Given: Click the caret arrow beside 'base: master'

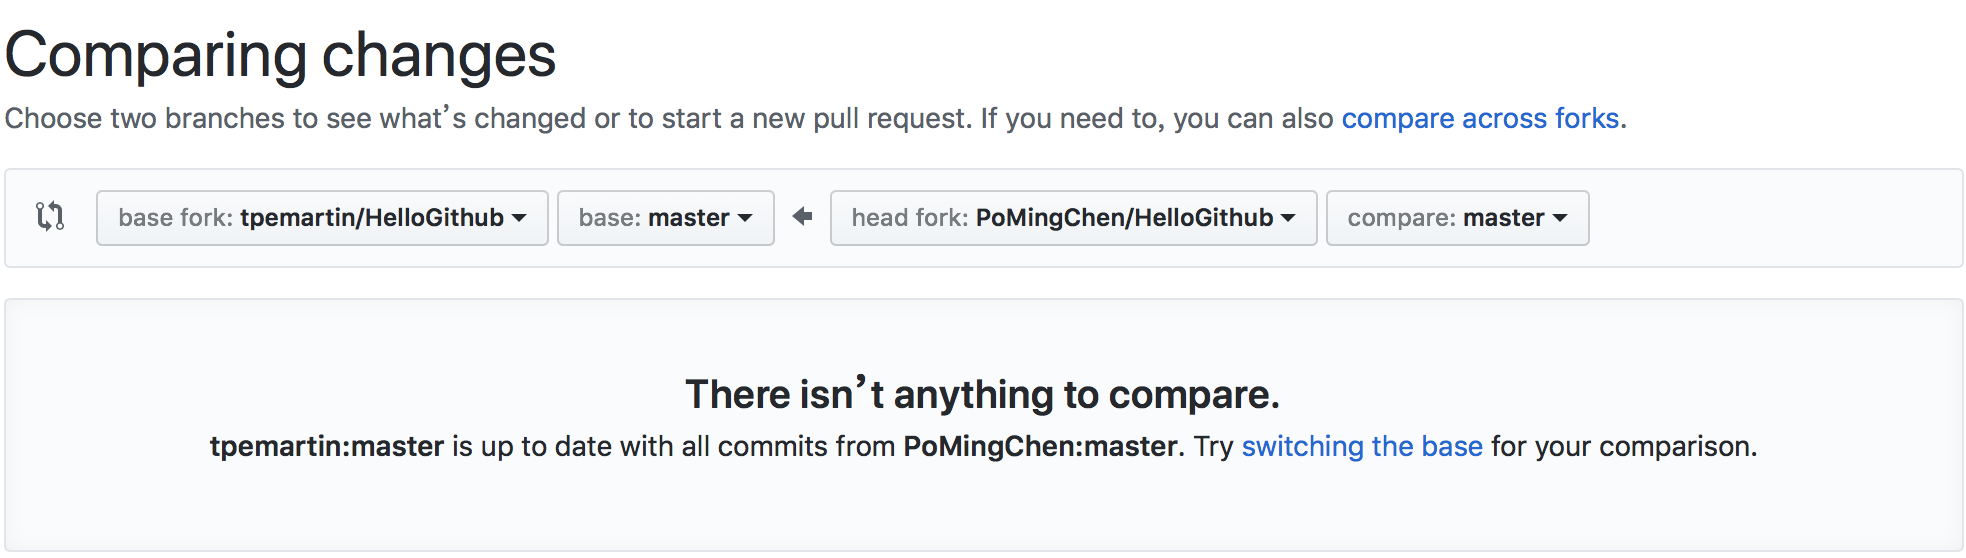Looking at the screenshot, I should (x=745, y=218).
